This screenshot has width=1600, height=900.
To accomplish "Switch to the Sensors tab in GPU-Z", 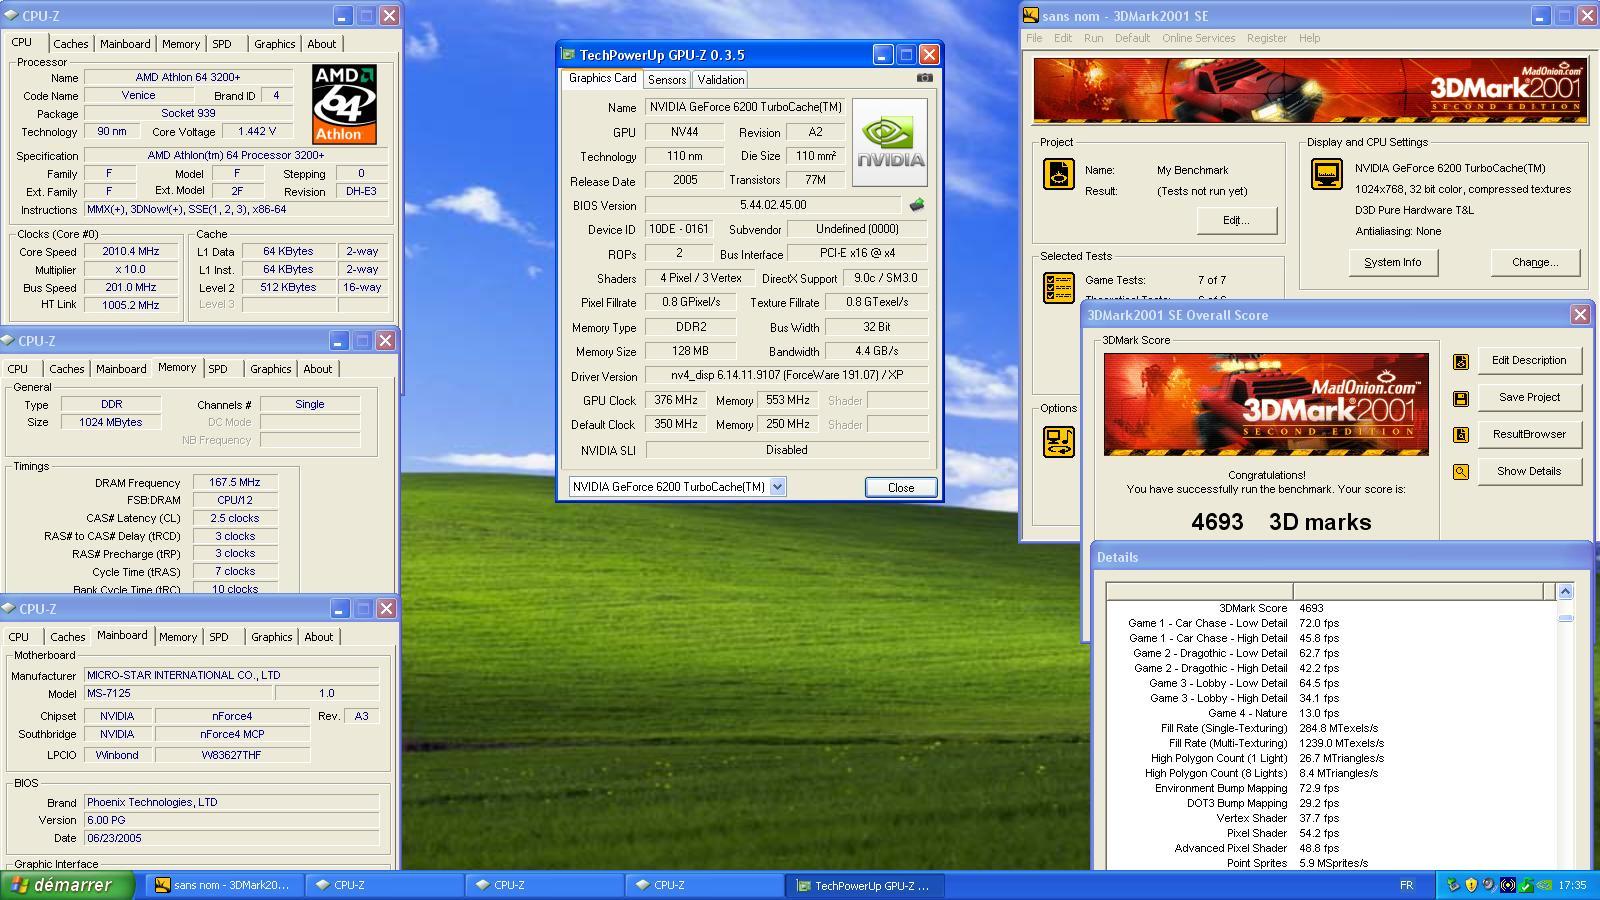I will tap(667, 80).
